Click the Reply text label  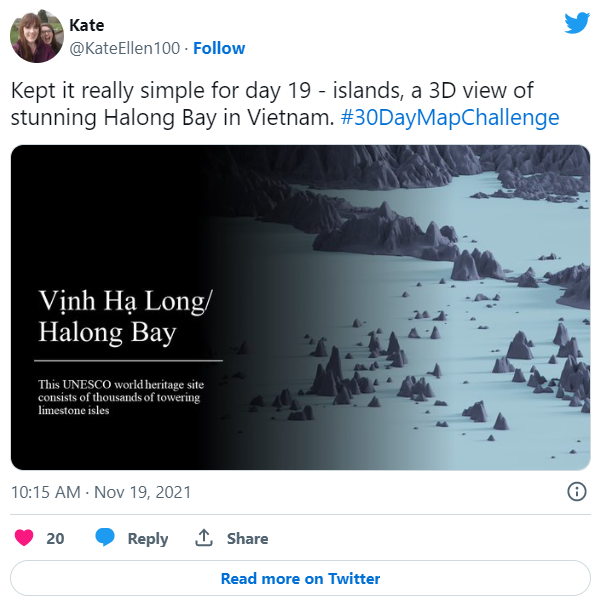[x=148, y=538]
